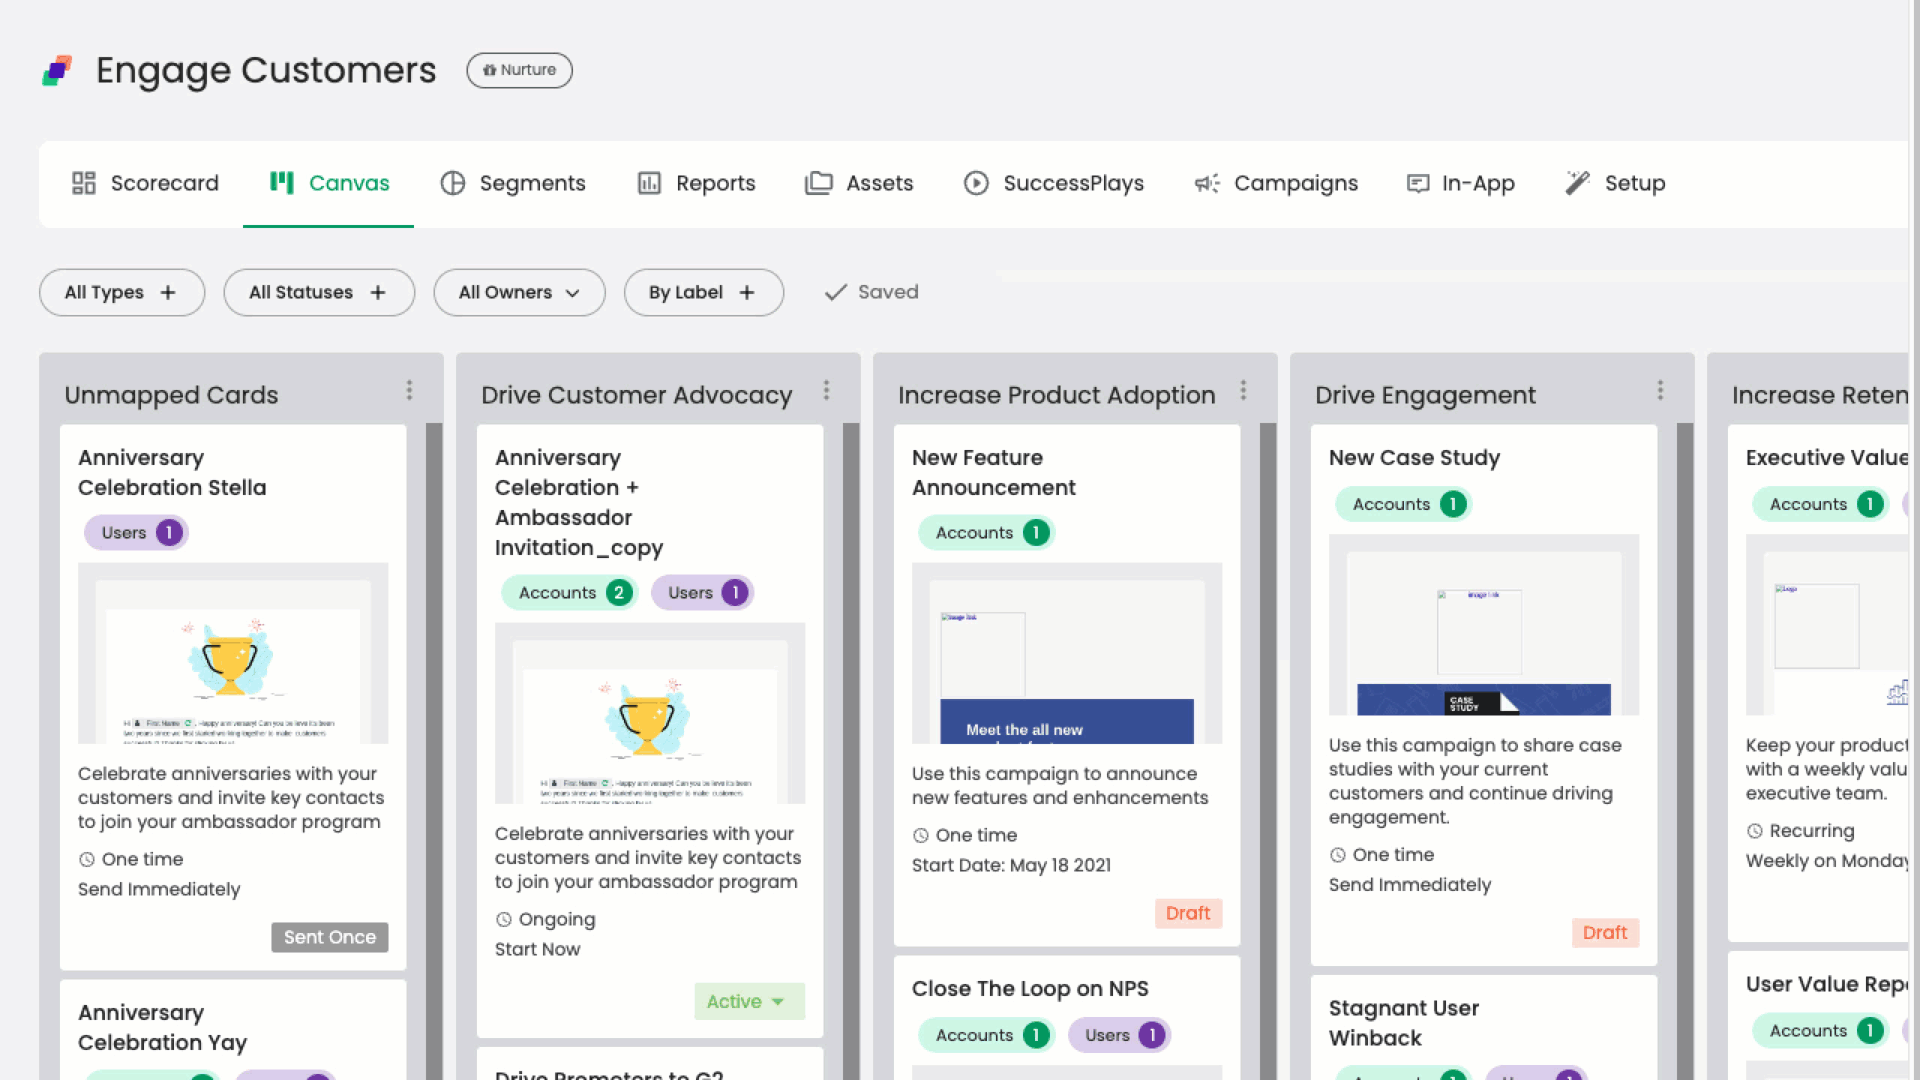Click the Drive Engagement column heading
1920x1080 pixels.
1425,395
